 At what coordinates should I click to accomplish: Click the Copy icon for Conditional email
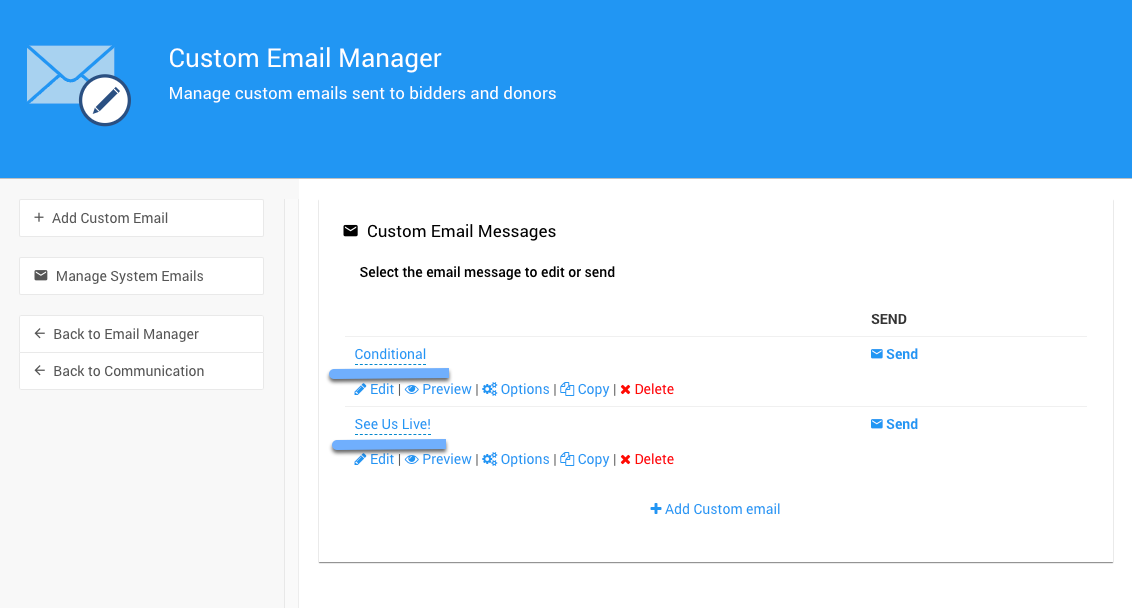coord(567,389)
